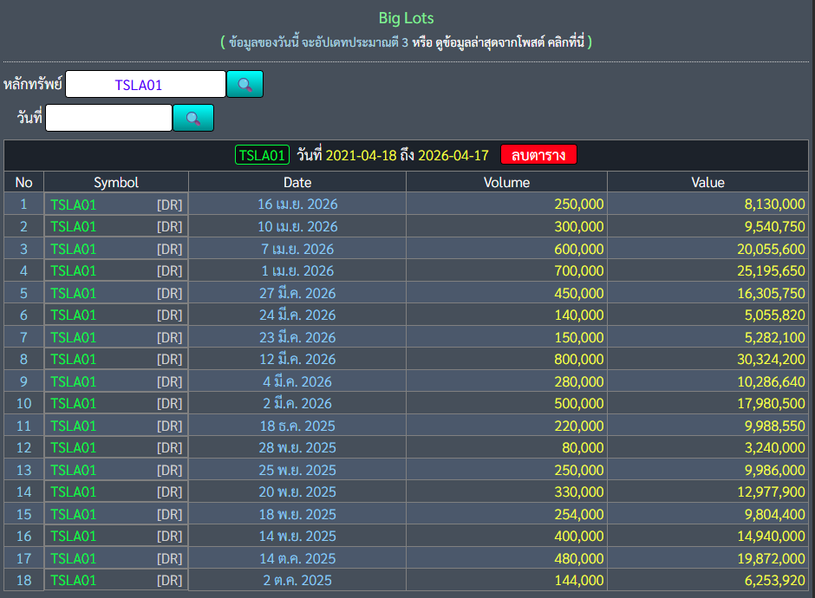Image resolution: width=815 pixels, height=598 pixels.
Task: Click the Symbol column header
Action: (116, 182)
